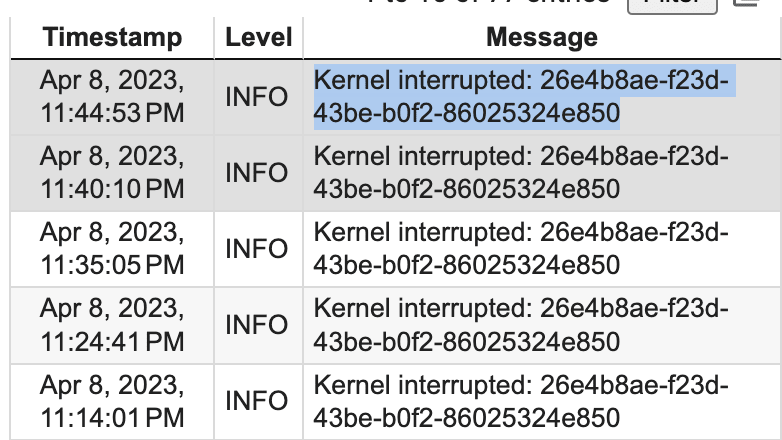Image resolution: width=782 pixels, height=440 pixels.
Task: Click the 11:40:10 PM timestamp cell
Action: coord(112,173)
